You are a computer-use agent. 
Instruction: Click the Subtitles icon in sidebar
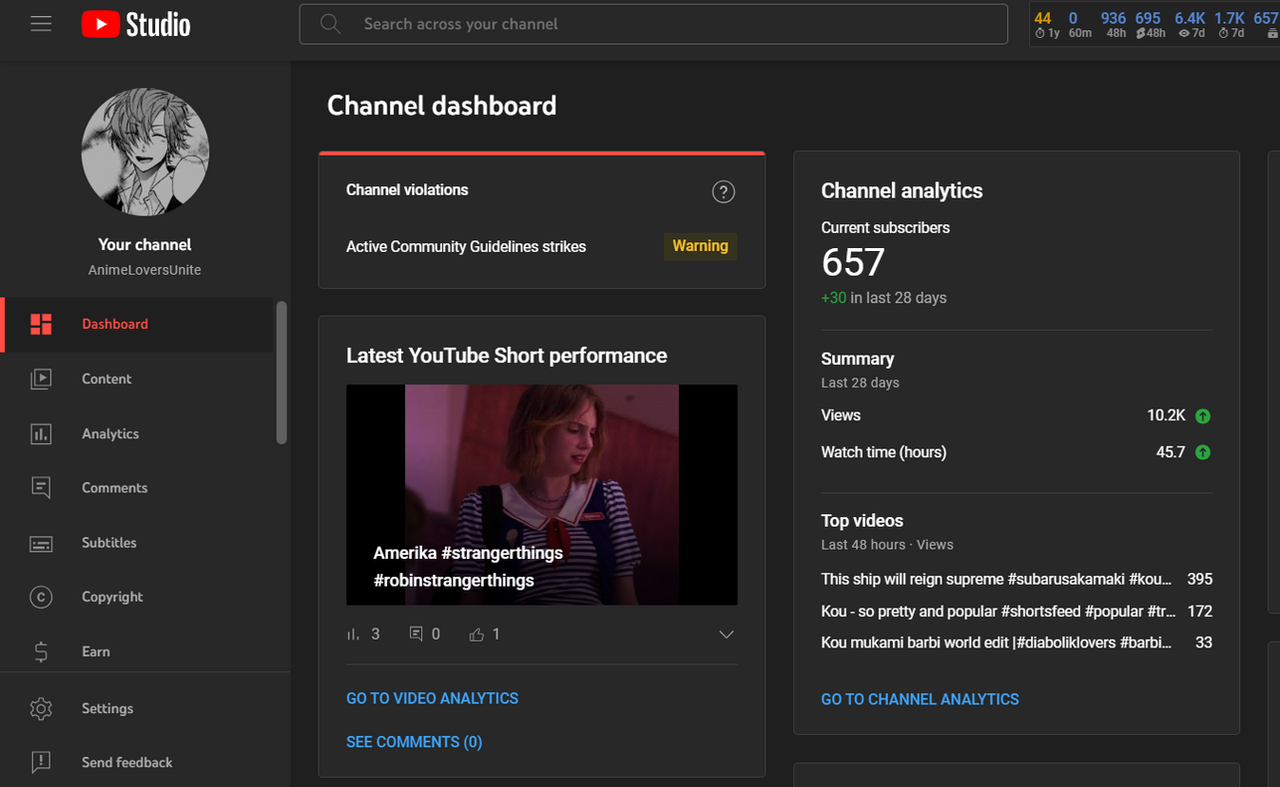tap(41, 543)
